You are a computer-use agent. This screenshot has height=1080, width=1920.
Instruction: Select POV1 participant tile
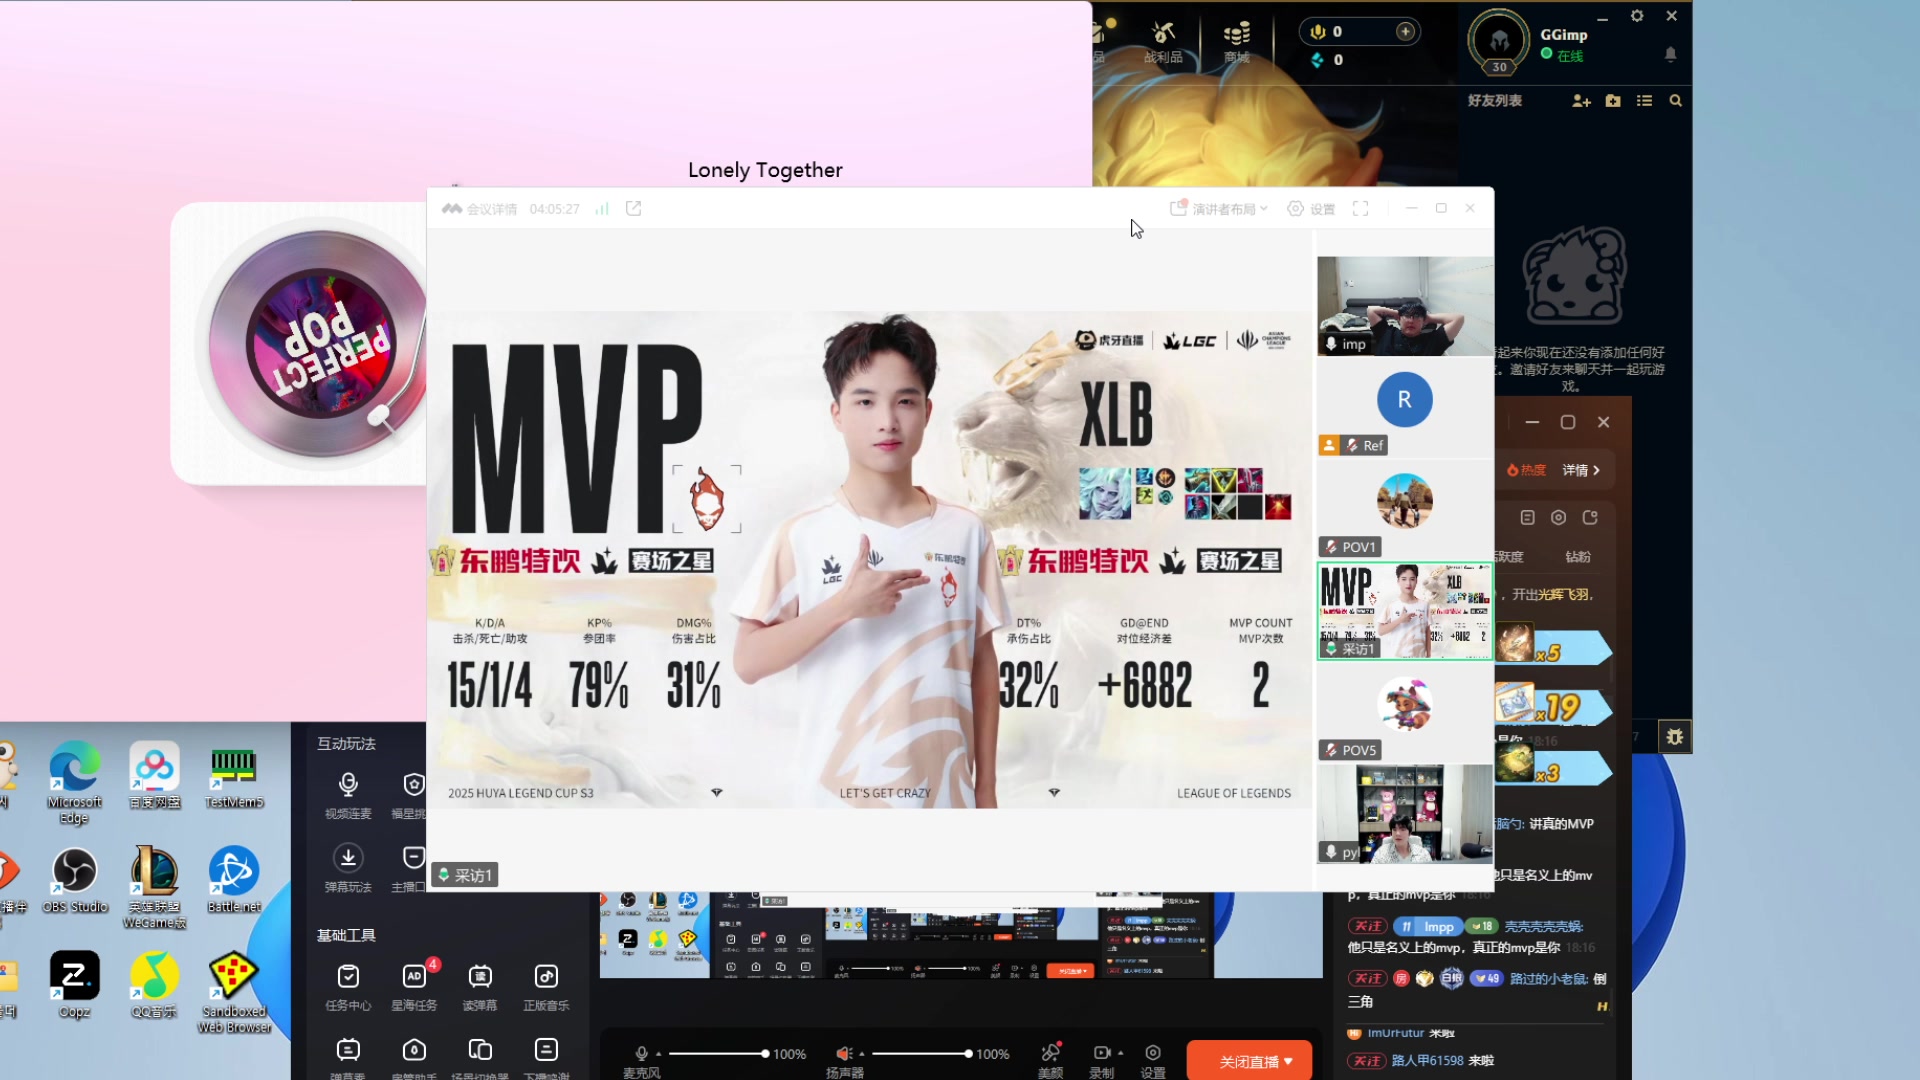pos(1404,510)
